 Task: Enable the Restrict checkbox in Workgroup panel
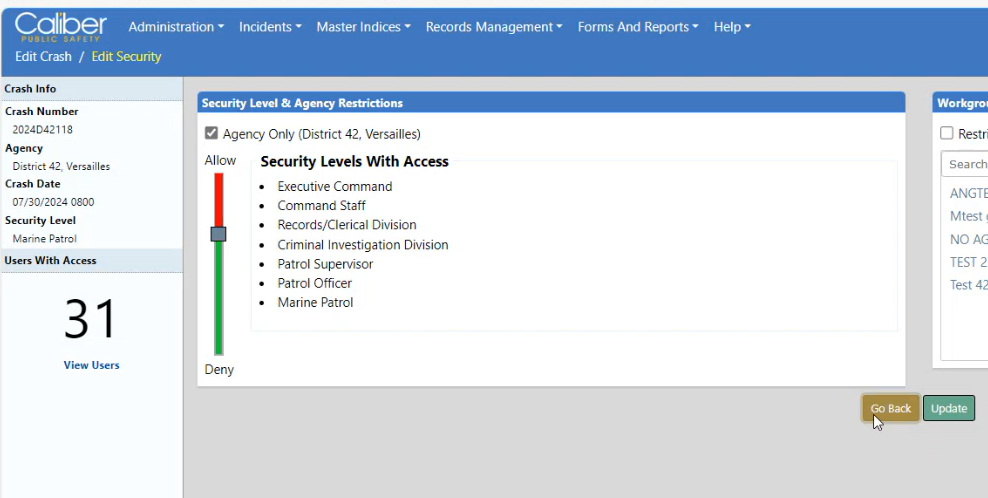pos(946,133)
